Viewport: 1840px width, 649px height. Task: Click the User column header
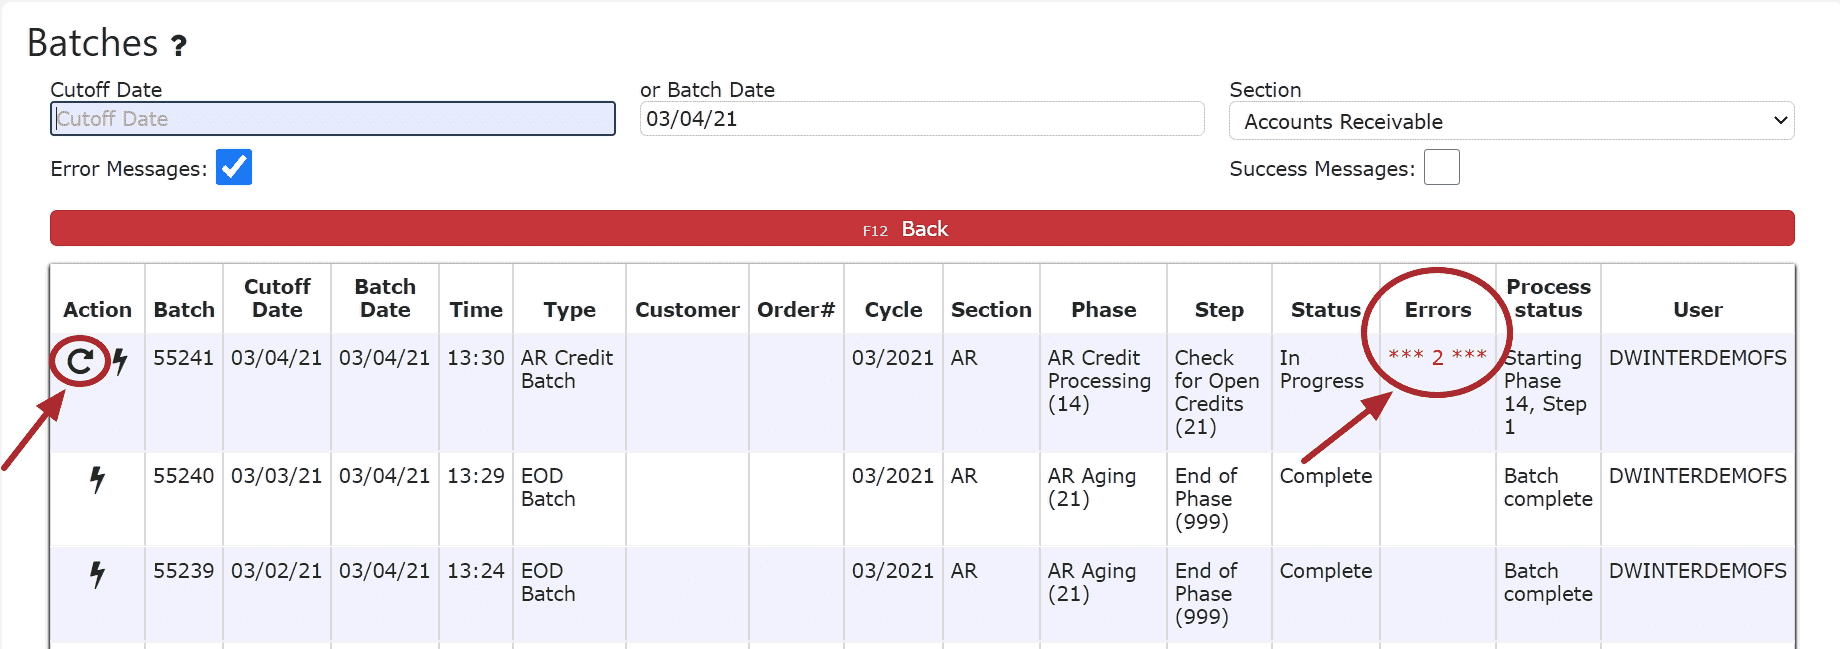pyautogui.click(x=1697, y=310)
